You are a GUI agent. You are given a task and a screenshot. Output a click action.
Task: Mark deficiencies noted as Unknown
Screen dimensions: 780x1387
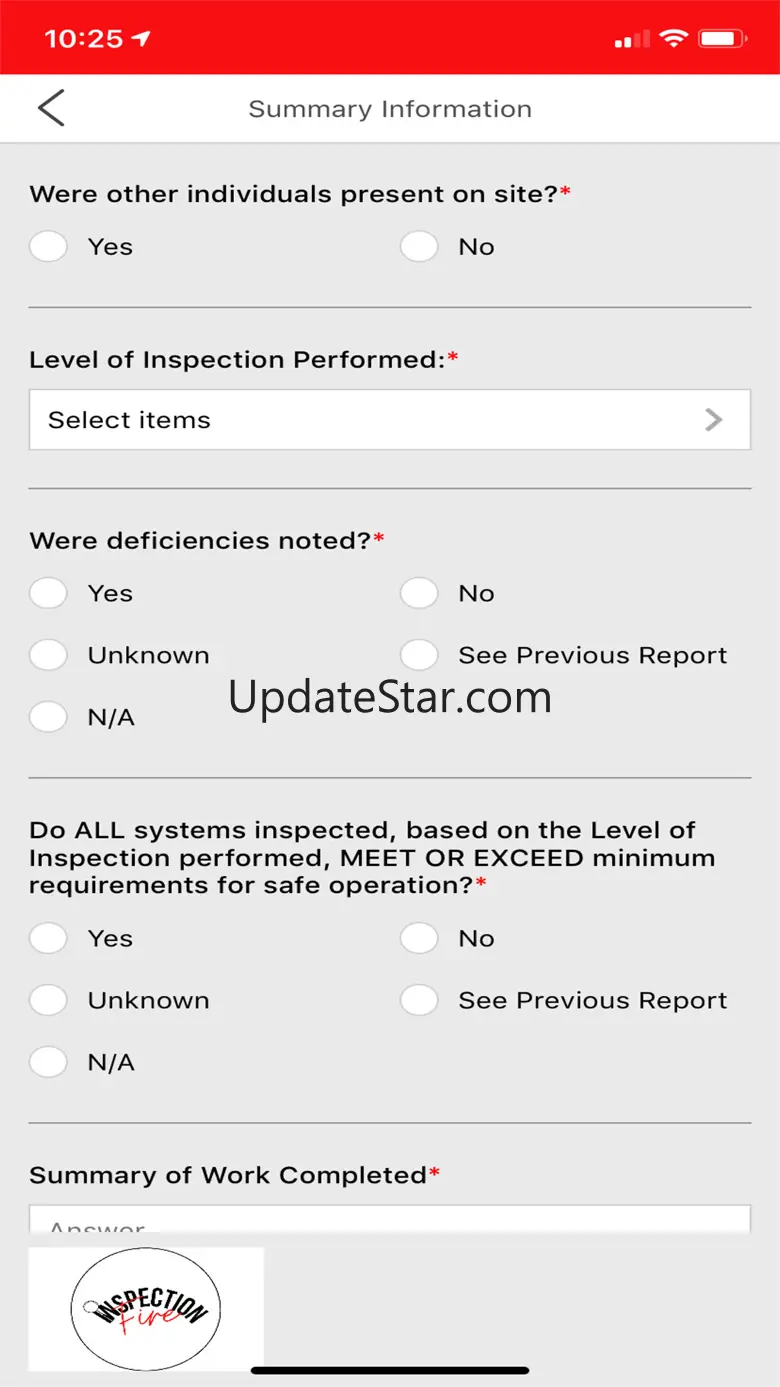point(48,656)
